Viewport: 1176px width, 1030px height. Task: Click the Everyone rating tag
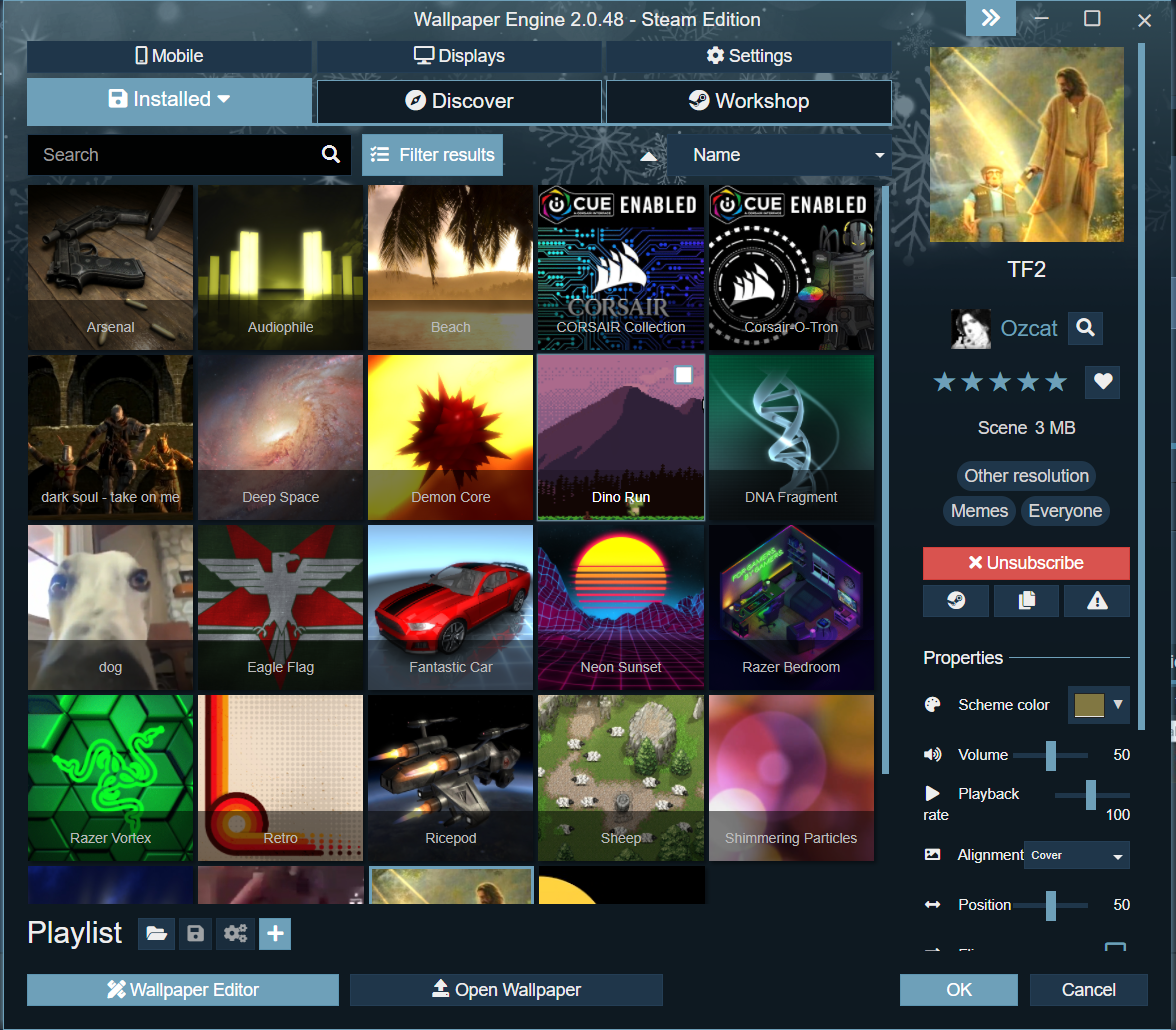tap(1065, 511)
